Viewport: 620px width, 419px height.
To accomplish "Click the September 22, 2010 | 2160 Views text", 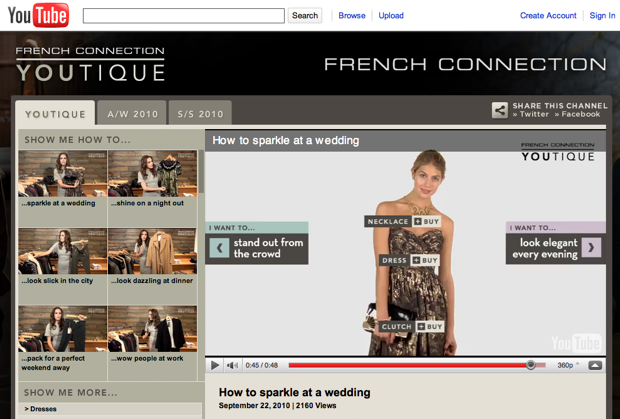I will pyautogui.click(x=278, y=406).
